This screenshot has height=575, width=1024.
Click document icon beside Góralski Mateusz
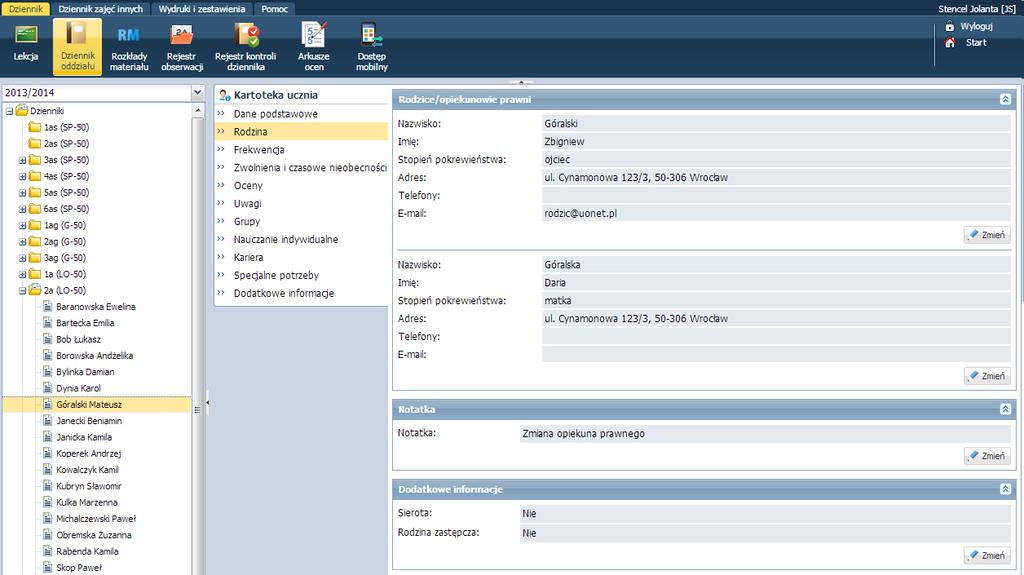coord(48,404)
